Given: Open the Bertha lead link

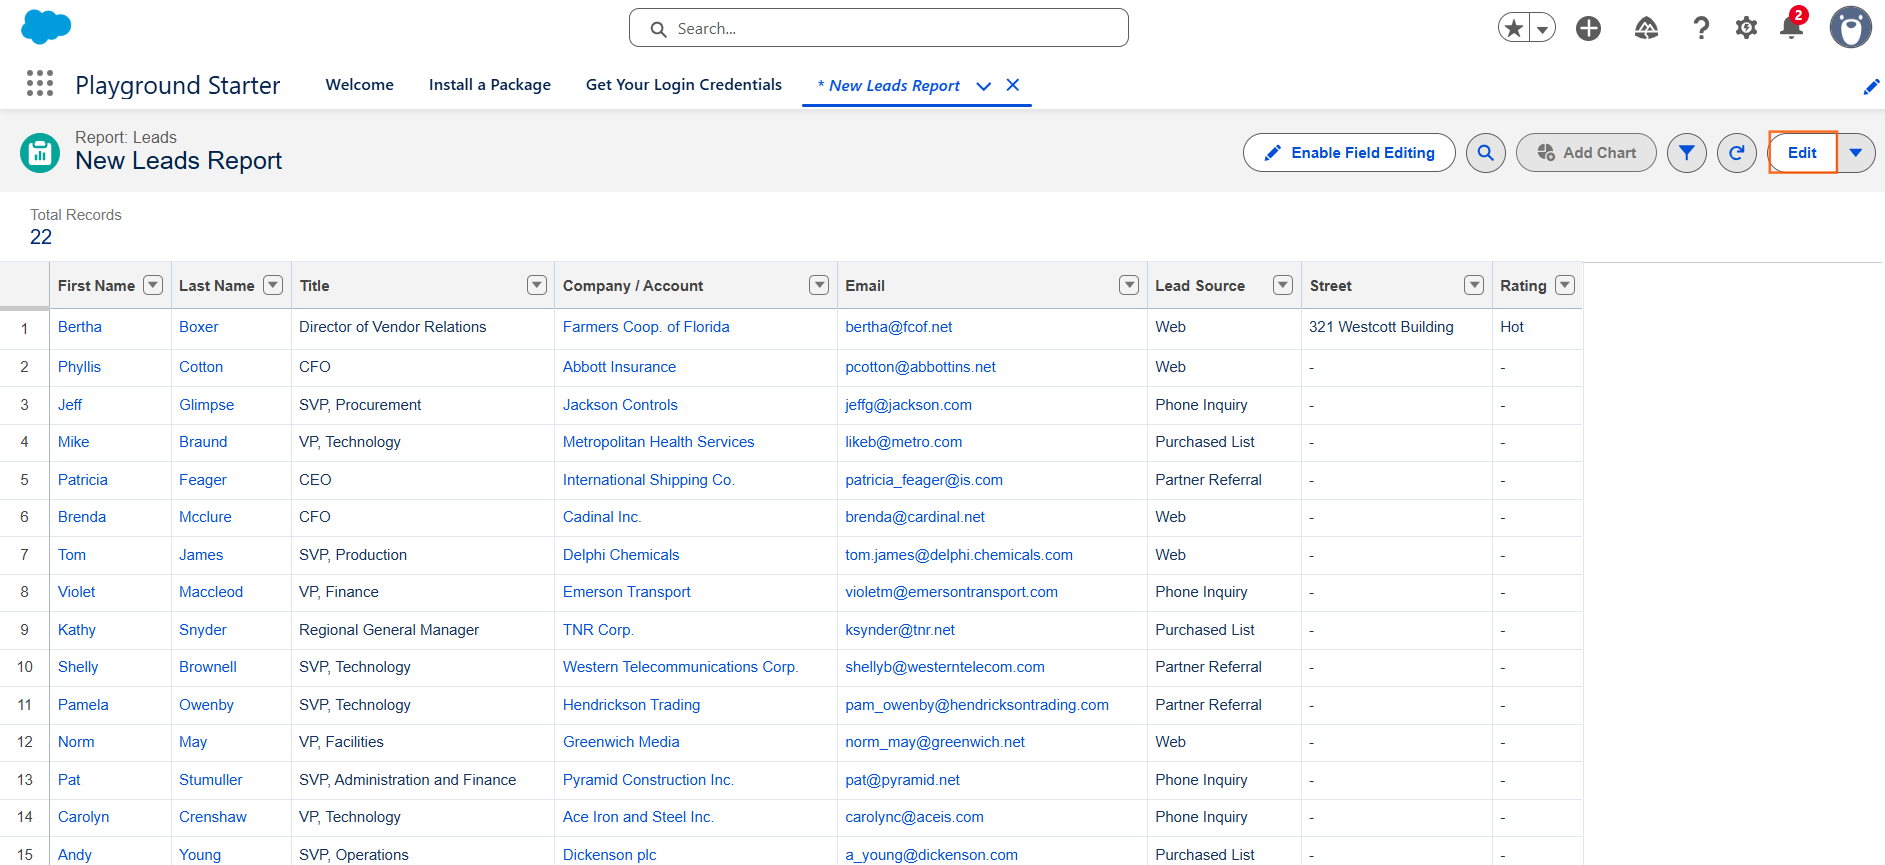Looking at the screenshot, I should [80, 327].
